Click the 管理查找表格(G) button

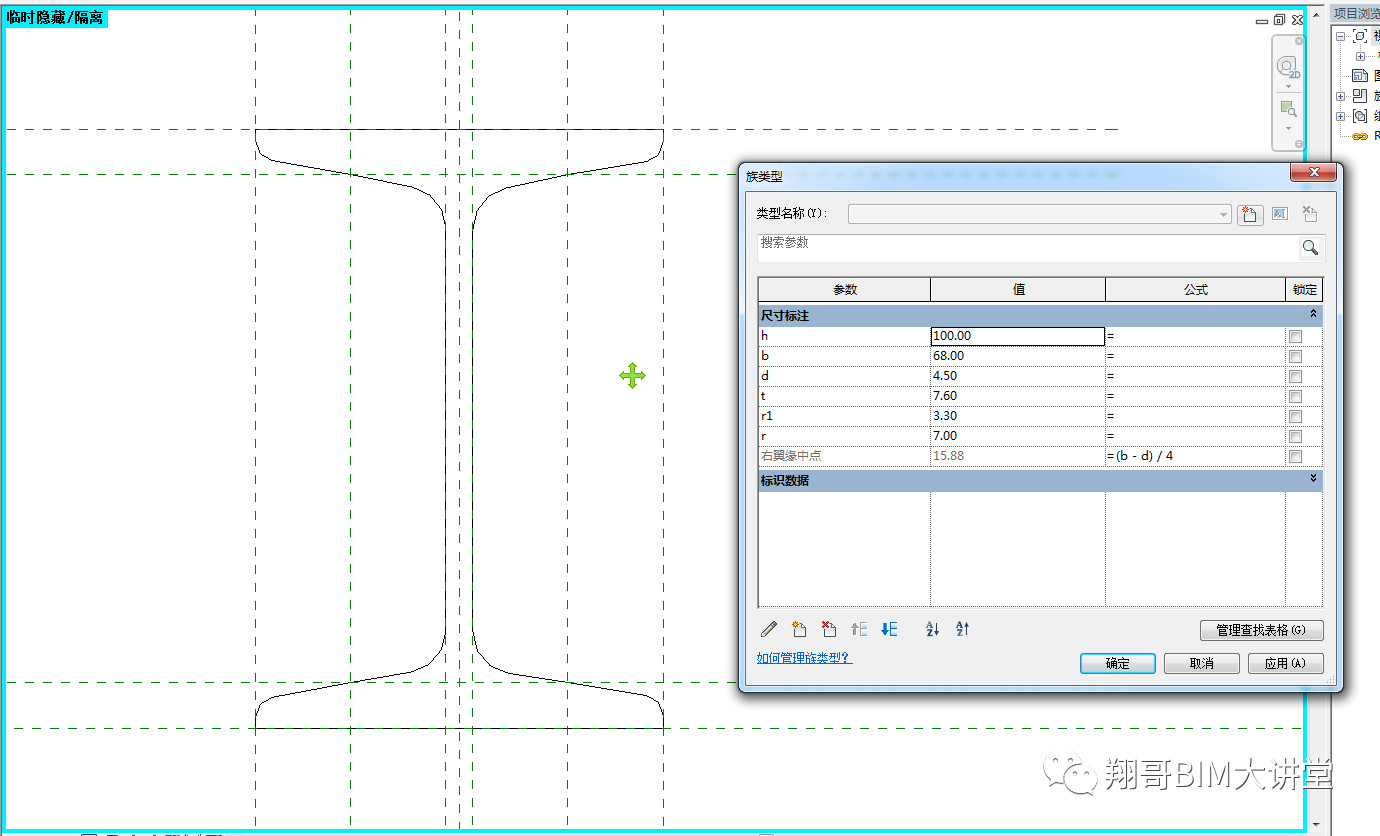pos(1261,630)
